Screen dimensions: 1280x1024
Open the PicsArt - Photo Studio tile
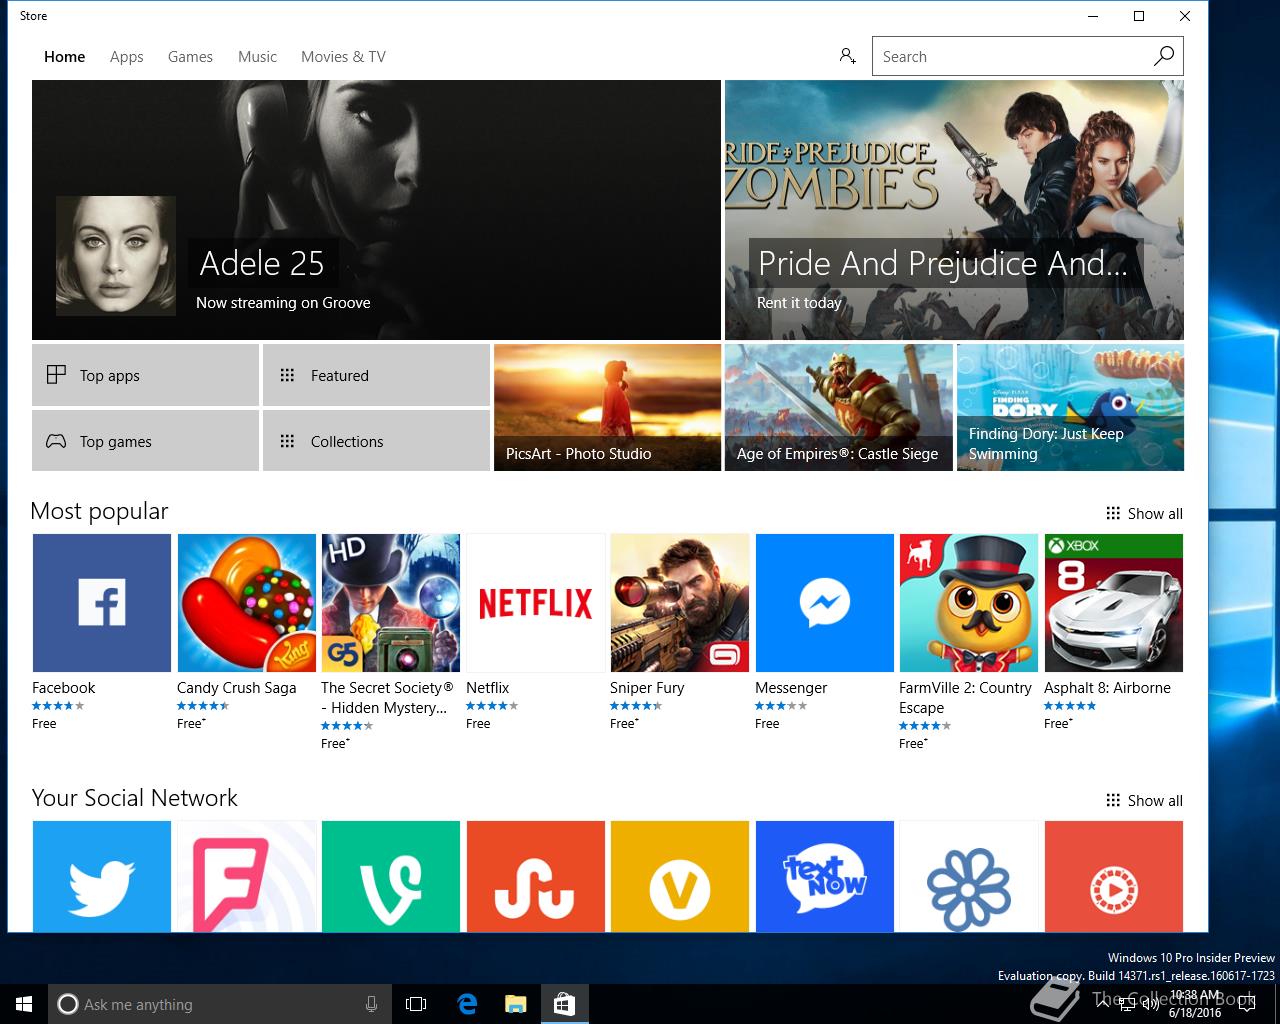[x=607, y=407]
